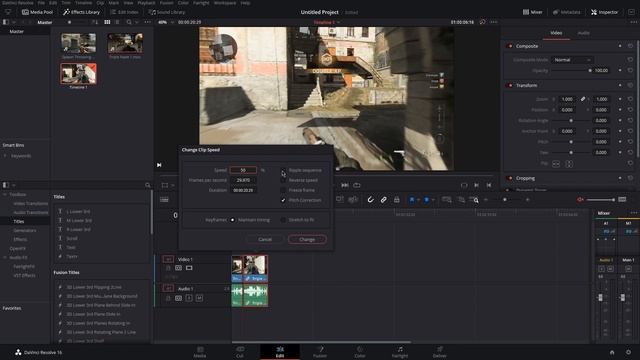This screenshot has width=640, height=360.
Task: Click timeline zoom-in plus icon
Action: [527, 200]
